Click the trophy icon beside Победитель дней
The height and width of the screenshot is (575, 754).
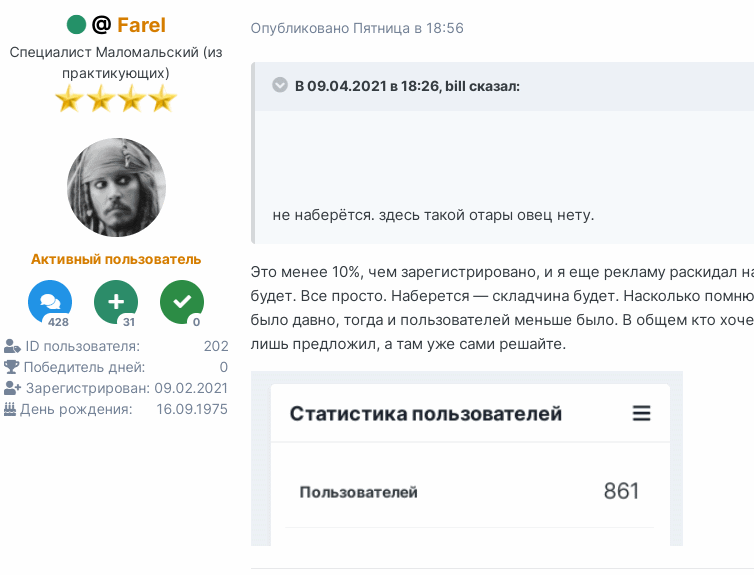point(12,367)
